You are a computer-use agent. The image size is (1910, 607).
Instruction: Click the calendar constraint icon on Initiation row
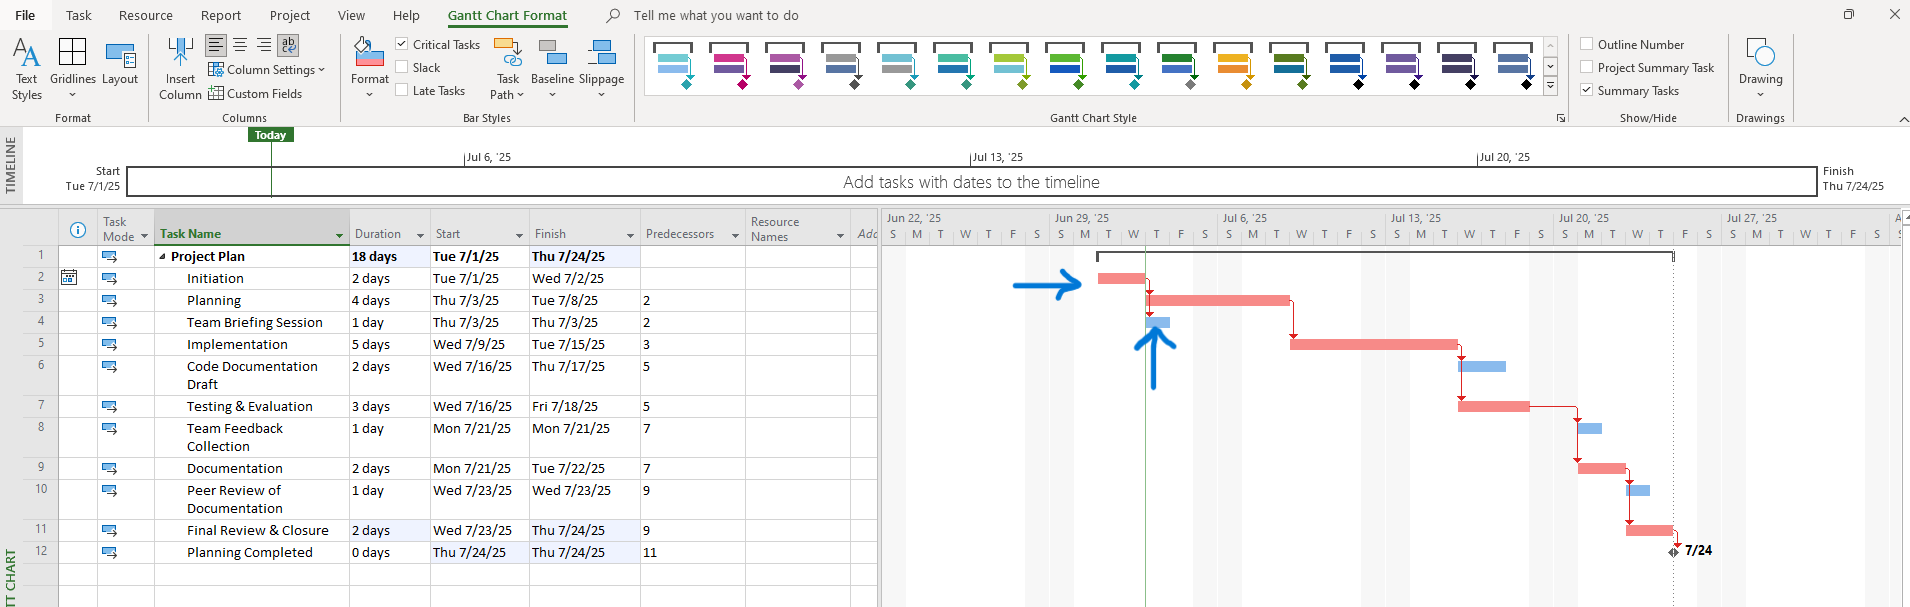coord(69,277)
